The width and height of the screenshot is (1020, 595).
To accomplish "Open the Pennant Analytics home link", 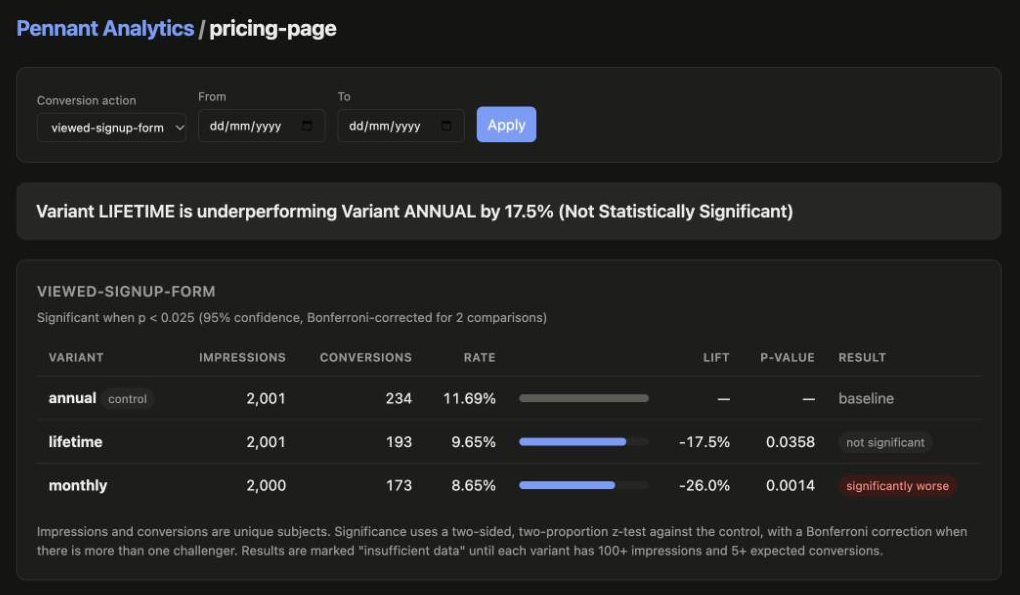I will [x=105, y=29].
